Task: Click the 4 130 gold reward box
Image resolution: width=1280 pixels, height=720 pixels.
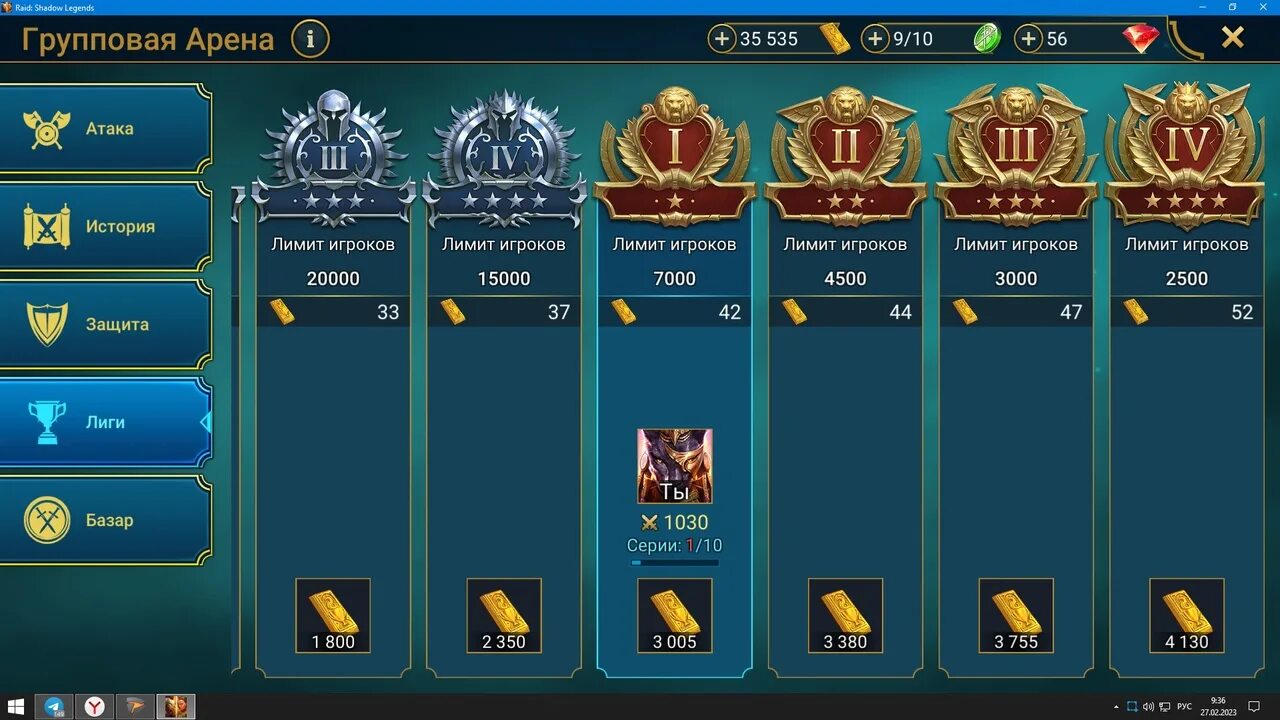Action: point(1187,616)
